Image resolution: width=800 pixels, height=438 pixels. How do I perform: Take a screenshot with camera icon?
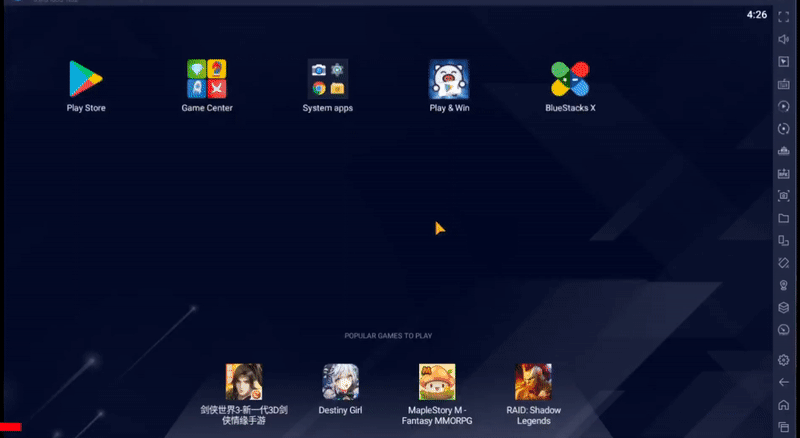[x=784, y=196]
